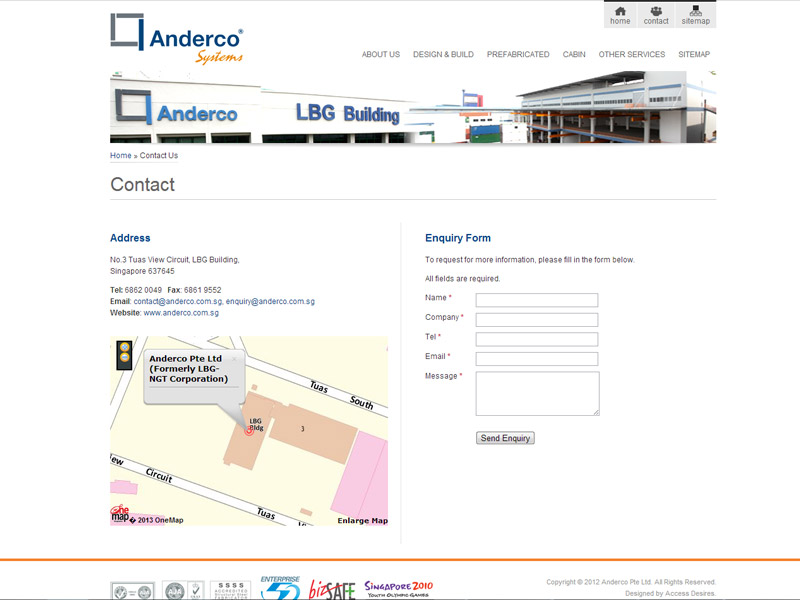The height and width of the screenshot is (600, 800).
Task: Click the Anderco LBG Building banner image
Action: coord(413,107)
